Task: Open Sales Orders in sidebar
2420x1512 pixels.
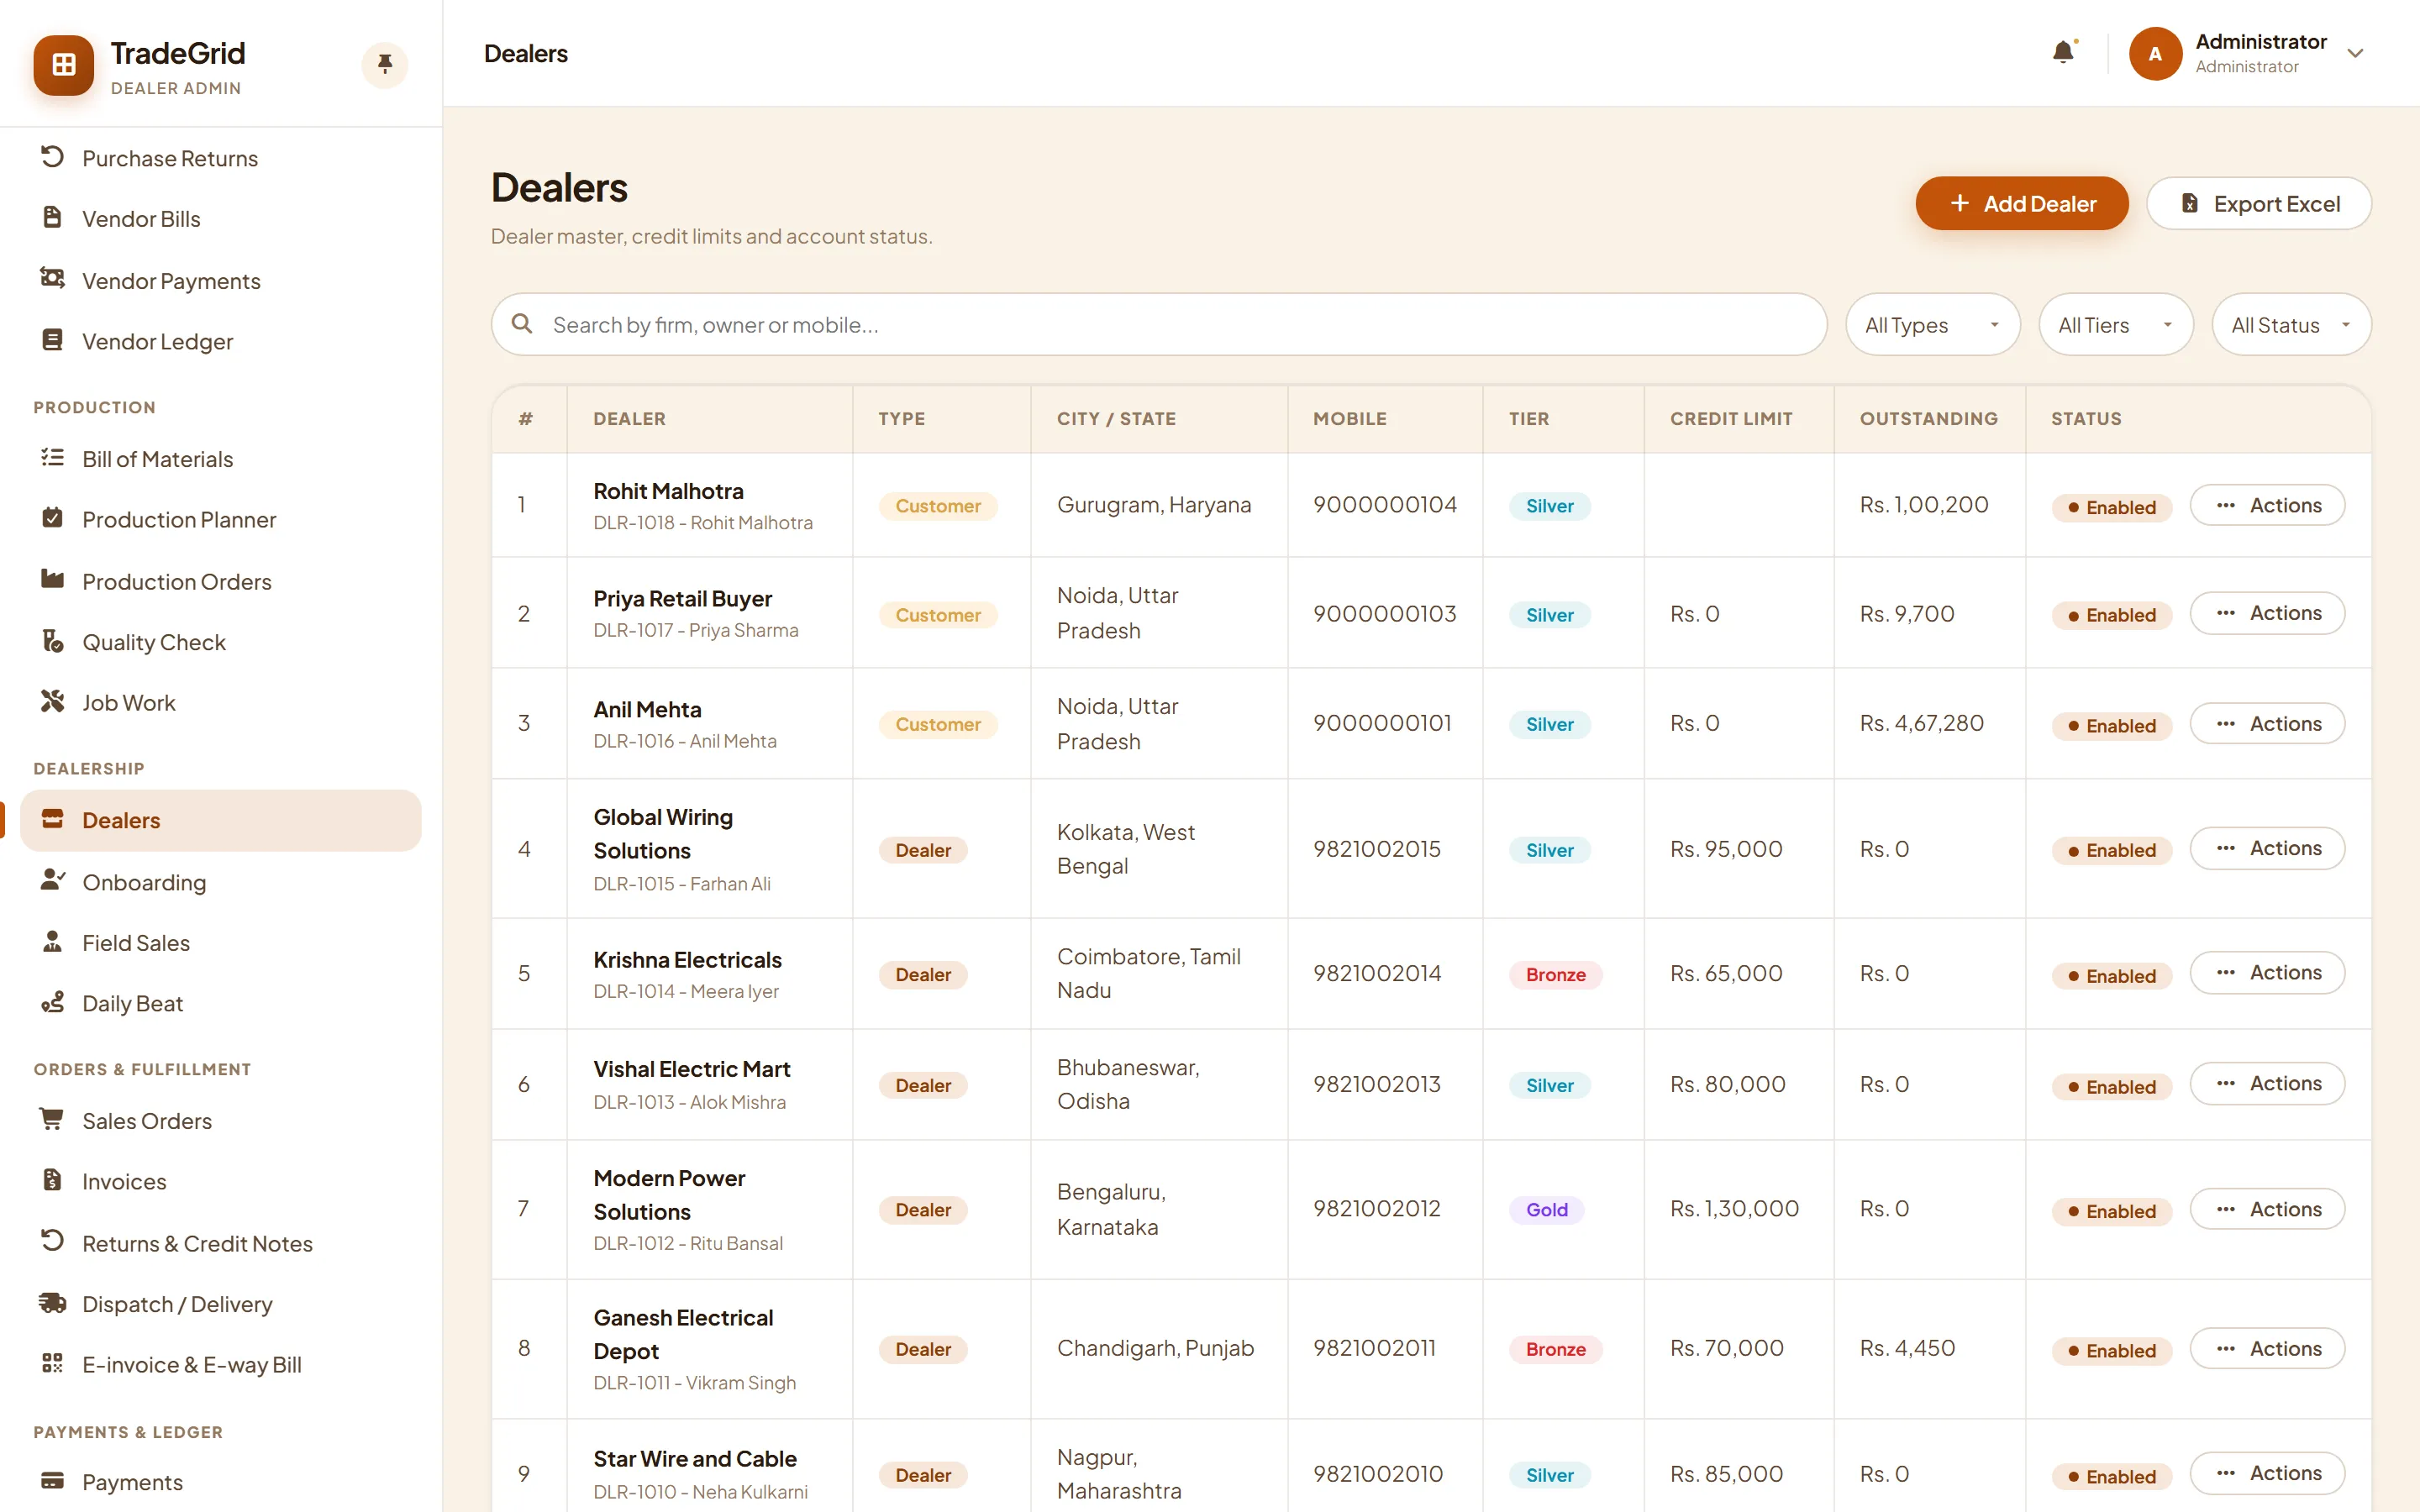Action: 221,1121
